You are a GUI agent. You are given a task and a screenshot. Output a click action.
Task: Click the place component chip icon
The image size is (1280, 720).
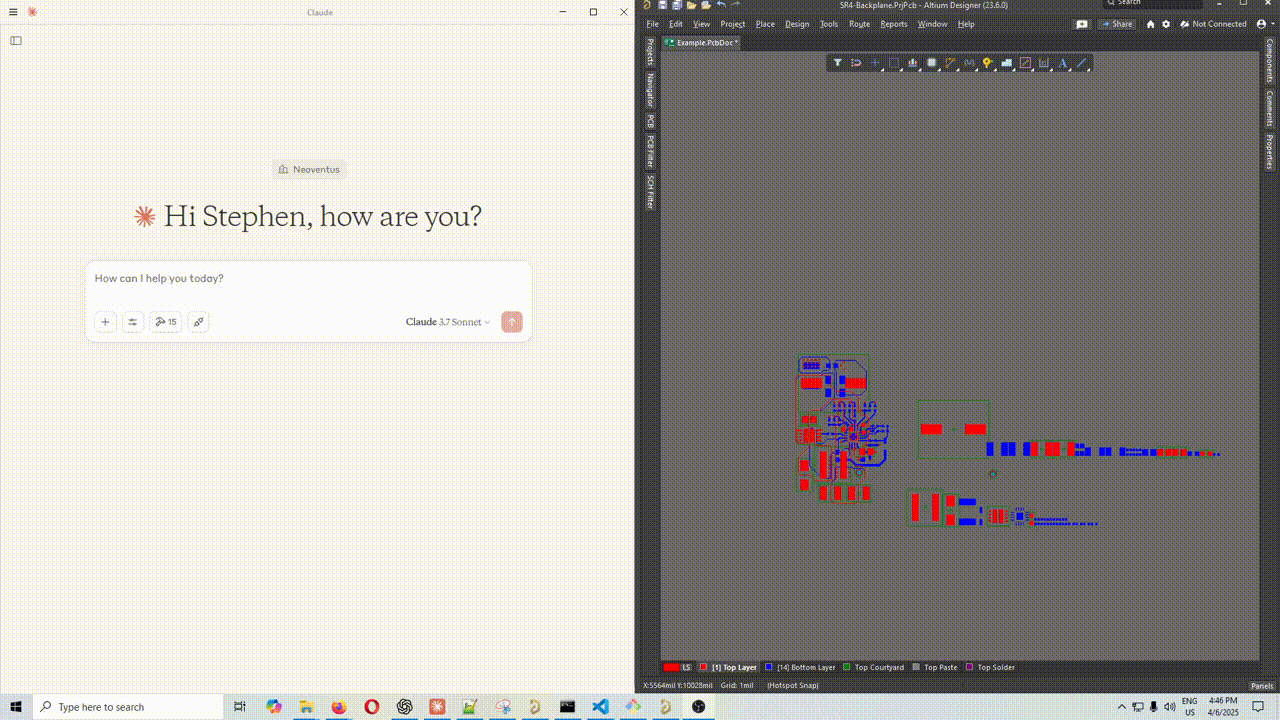(x=932, y=63)
